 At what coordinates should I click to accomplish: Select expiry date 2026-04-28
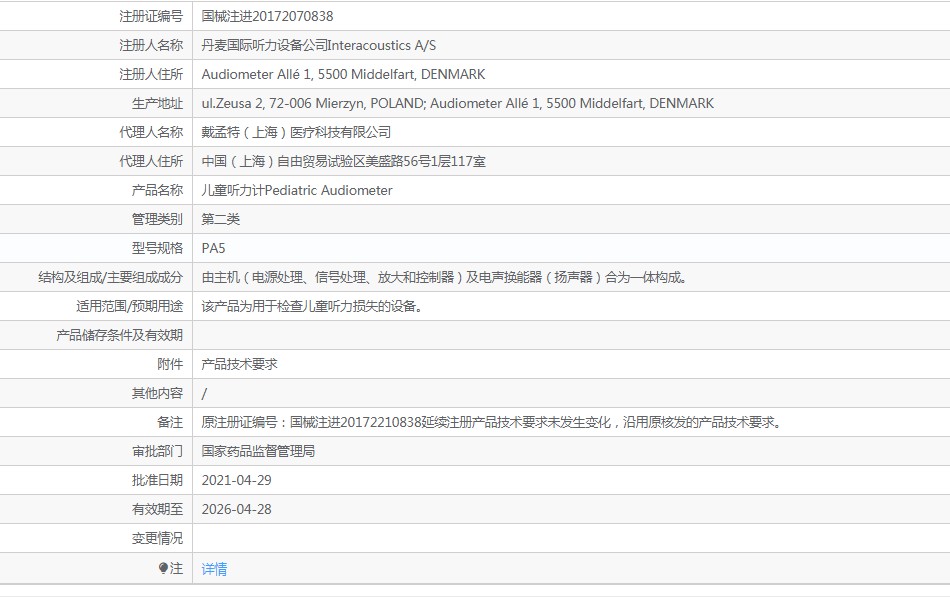tap(236, 510)
